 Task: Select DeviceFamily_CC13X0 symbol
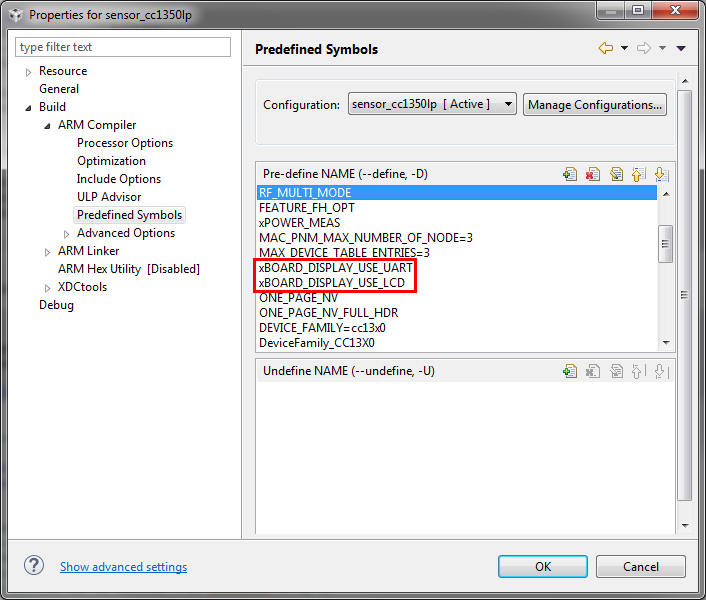[x=457, y=343]
